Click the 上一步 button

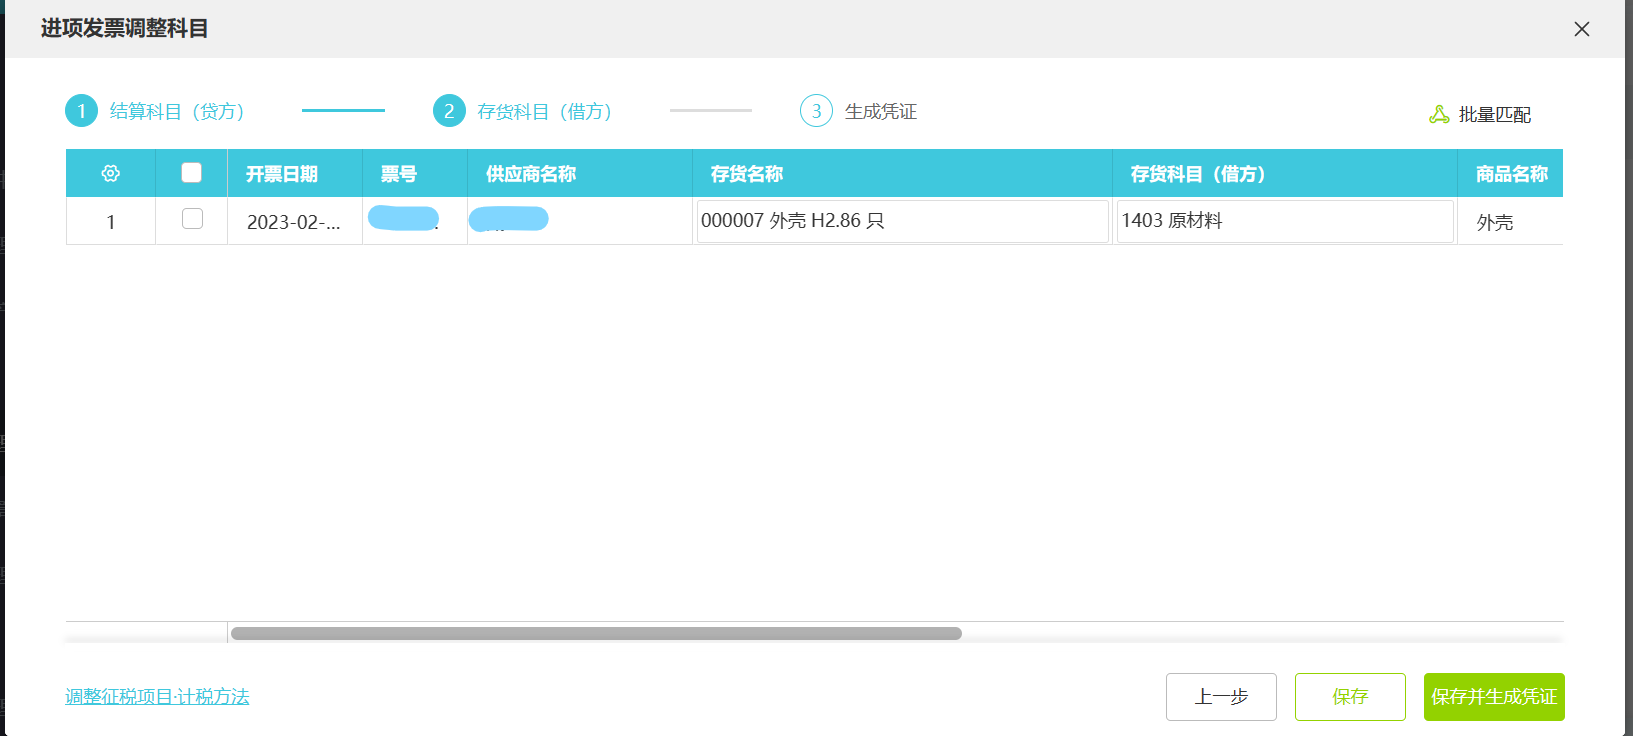(1221, 697)
